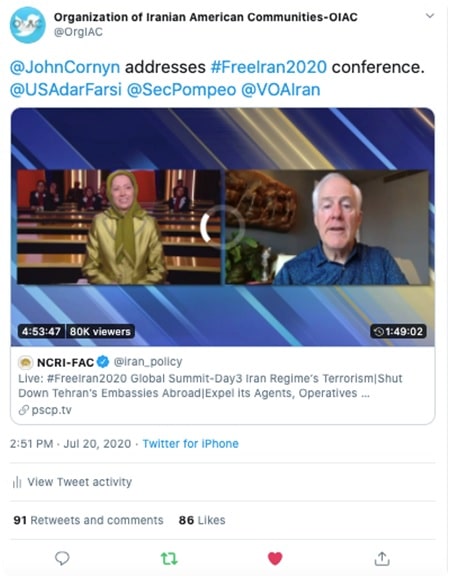Open the @SecPompeo mention link

(181, 90)
